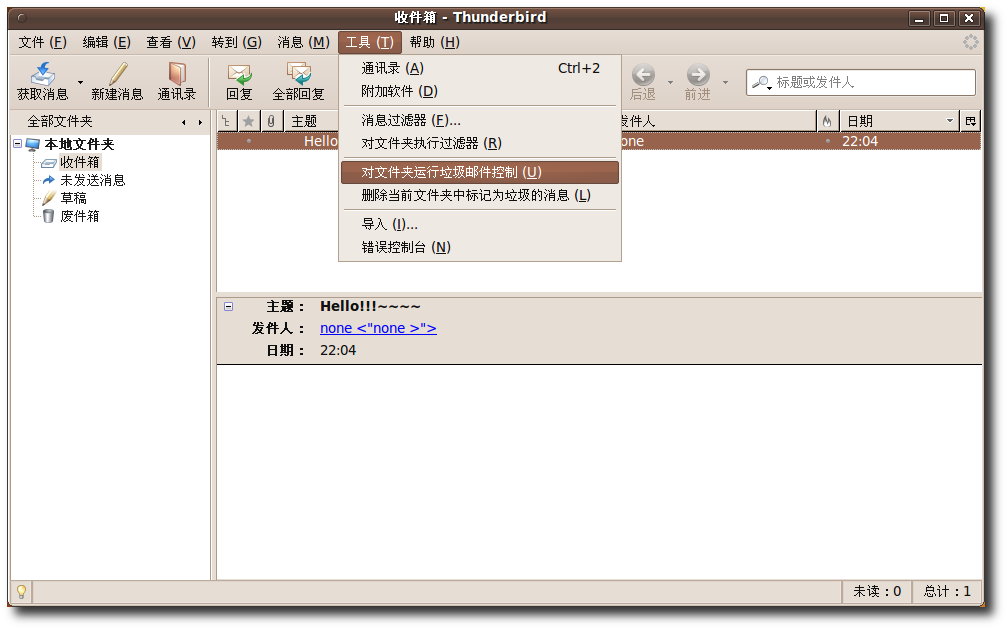Screen dimensions: 1008x630
Task: Open the dropdown beside the 前进 button
Action: (725, 82)
